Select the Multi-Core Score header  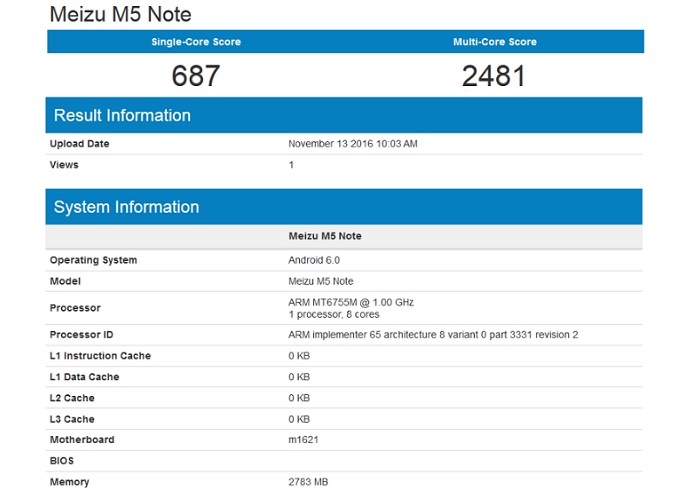[495, 42]
